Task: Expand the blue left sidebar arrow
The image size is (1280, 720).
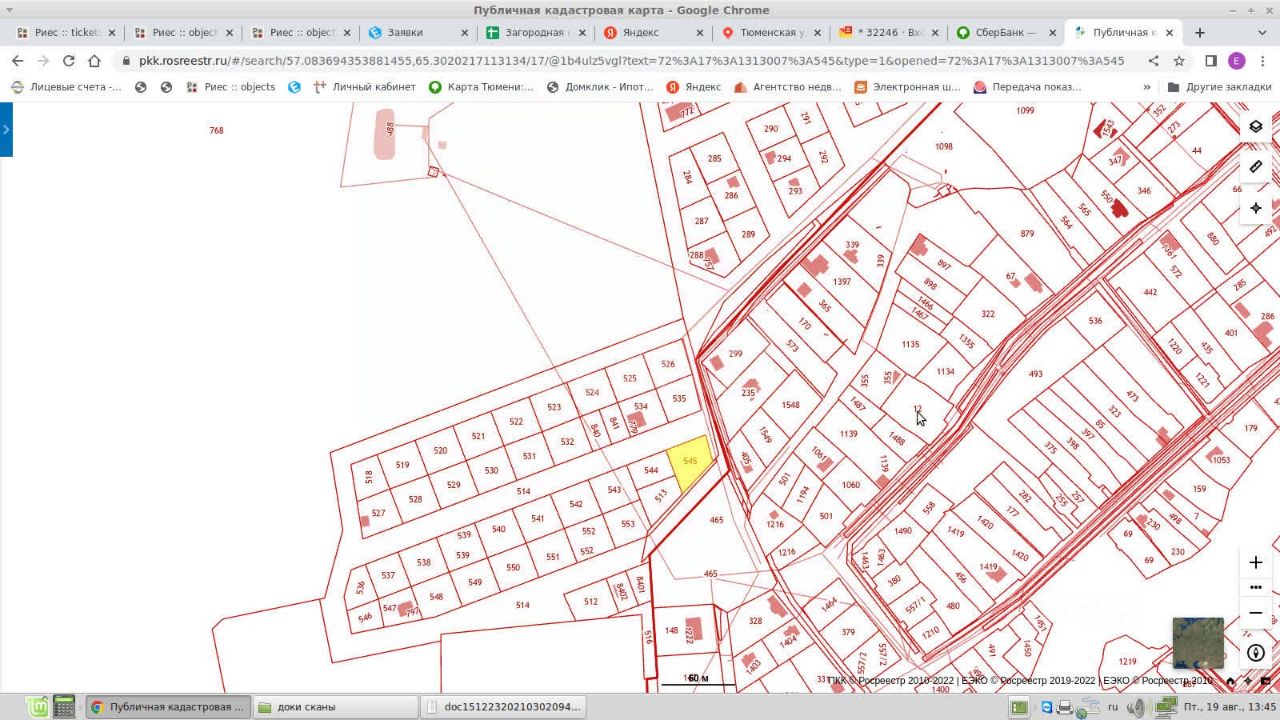Action: pyautogui.click(x=6, y=129)
